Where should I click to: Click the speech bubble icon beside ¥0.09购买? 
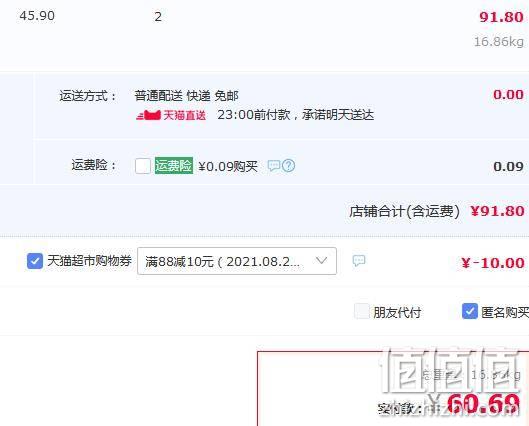tap(274, 166)
